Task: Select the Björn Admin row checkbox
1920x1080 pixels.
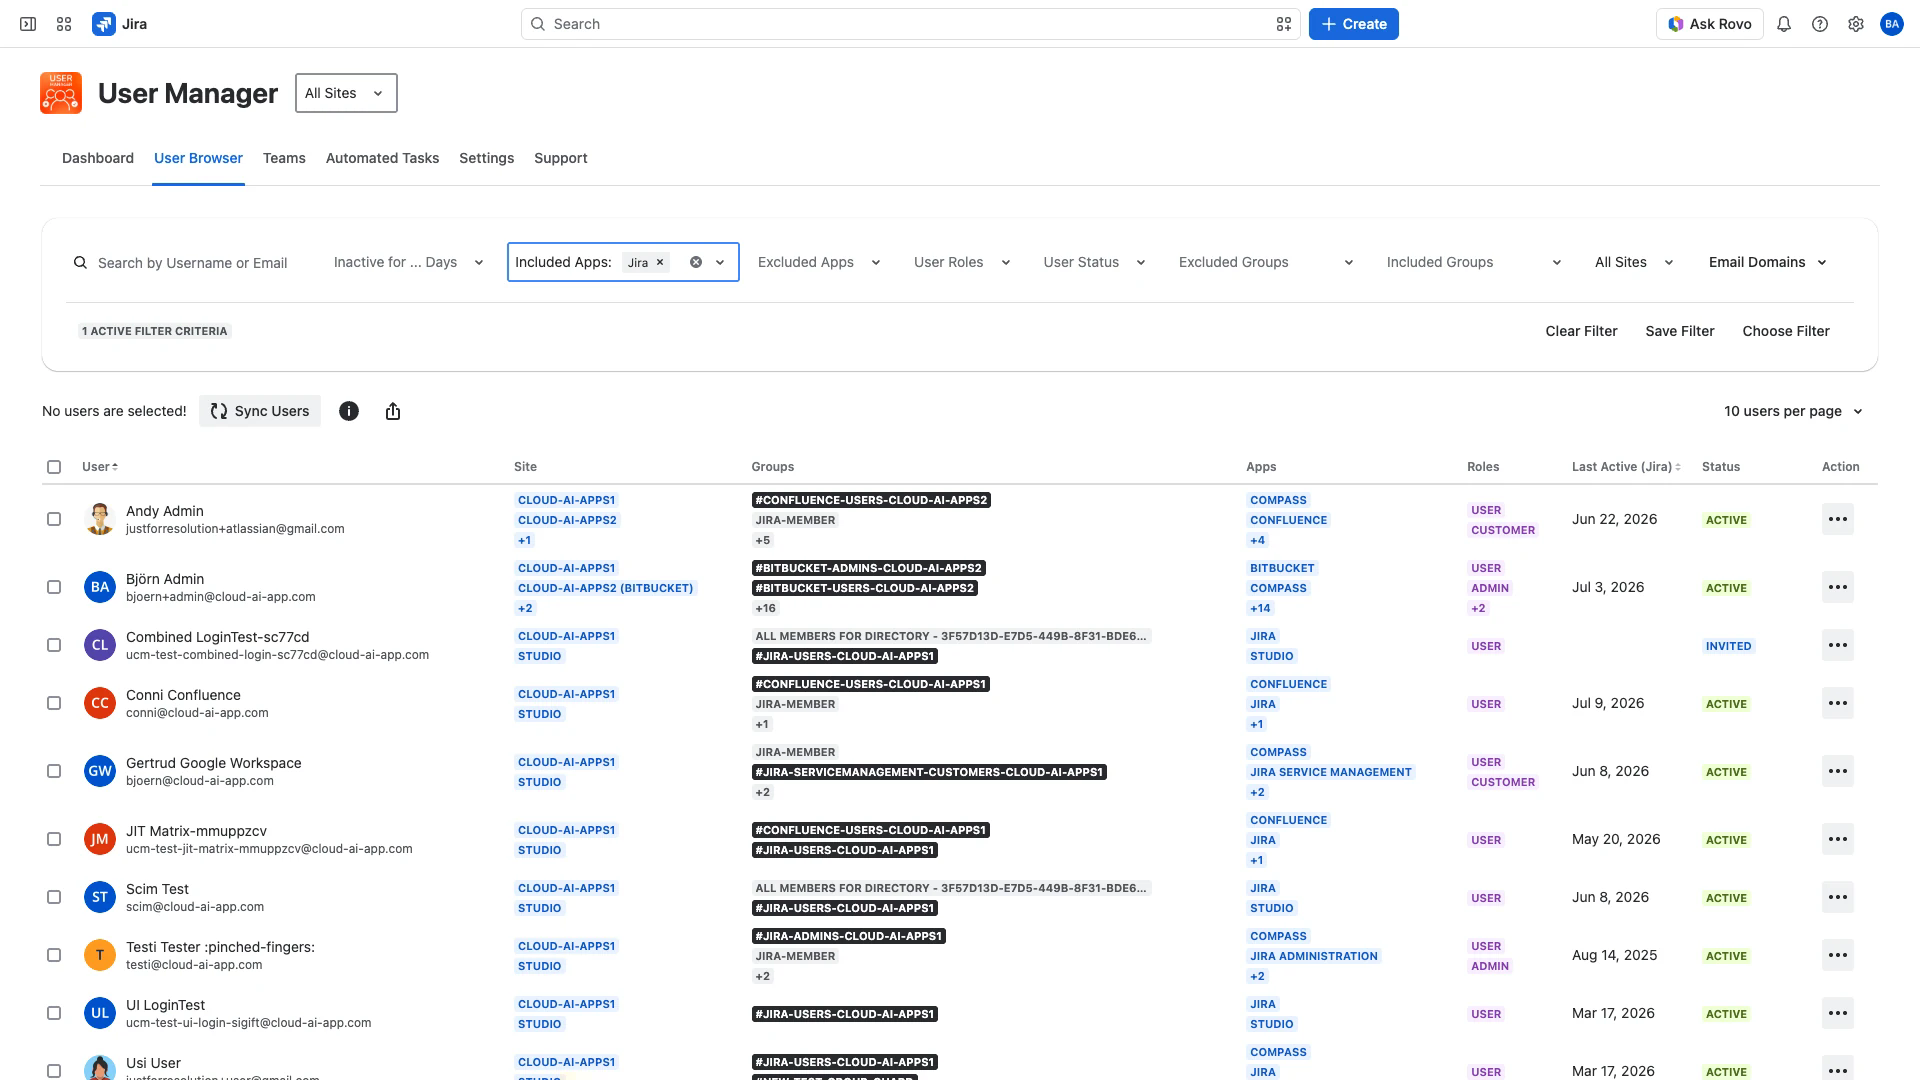Action: (x=54, y=587)
